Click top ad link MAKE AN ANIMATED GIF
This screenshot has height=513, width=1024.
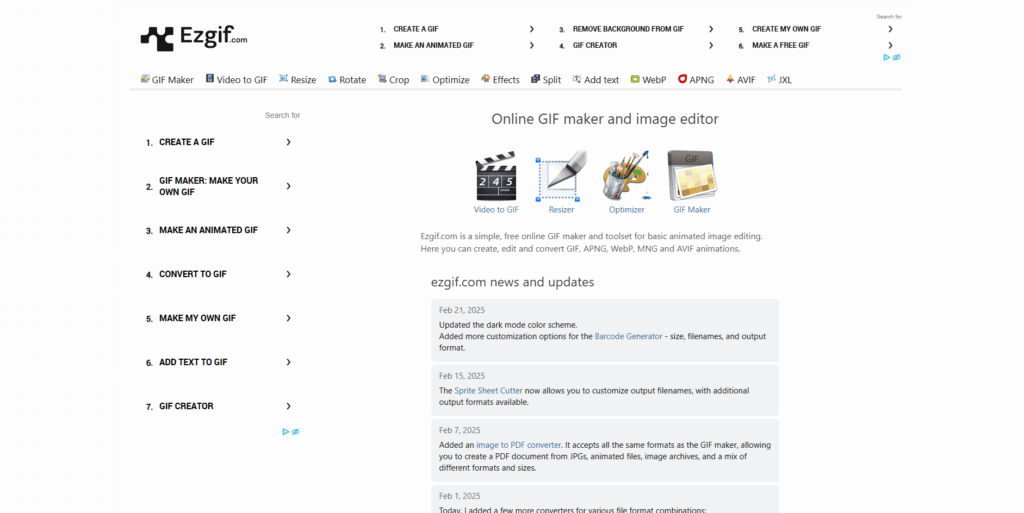434,45
